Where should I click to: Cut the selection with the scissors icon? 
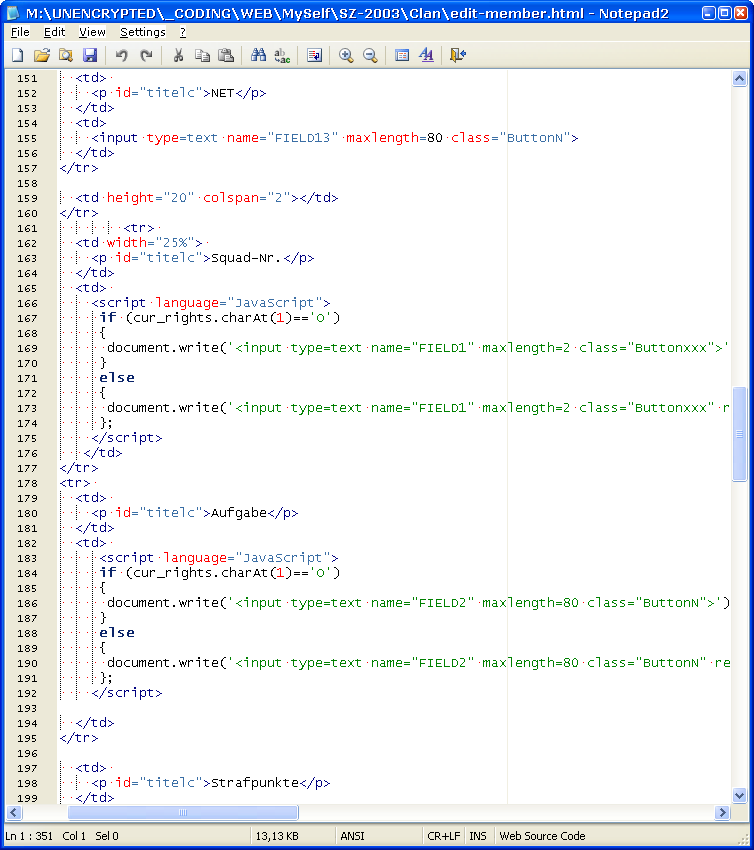tap(178, 55)
